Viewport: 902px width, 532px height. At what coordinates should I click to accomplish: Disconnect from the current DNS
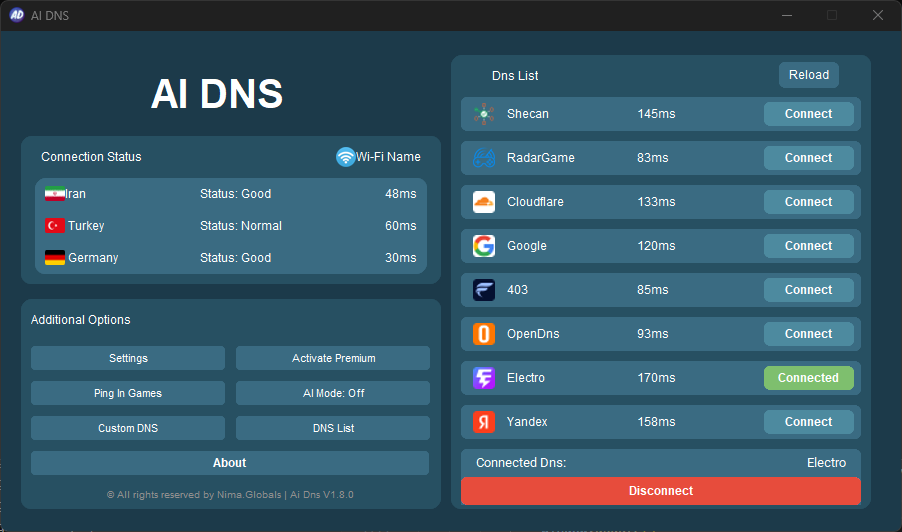(660, 491)
